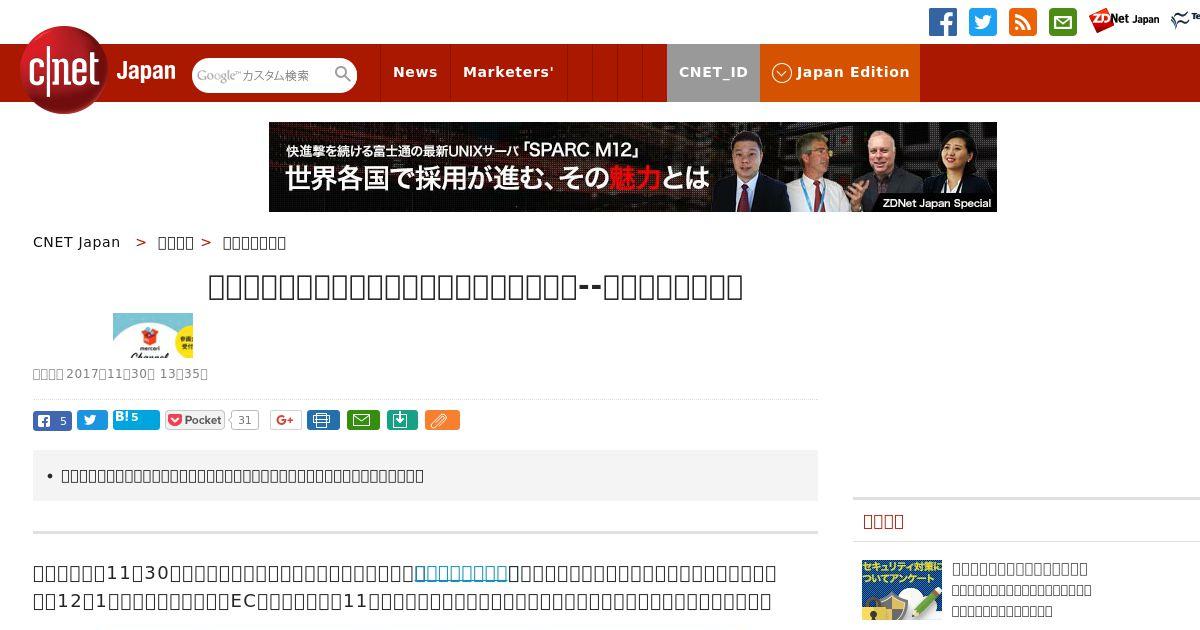The height and width of the screenshot is (630, 1200).
Task: Visit the ZDNet Japan logo link
Action: 1124,20
